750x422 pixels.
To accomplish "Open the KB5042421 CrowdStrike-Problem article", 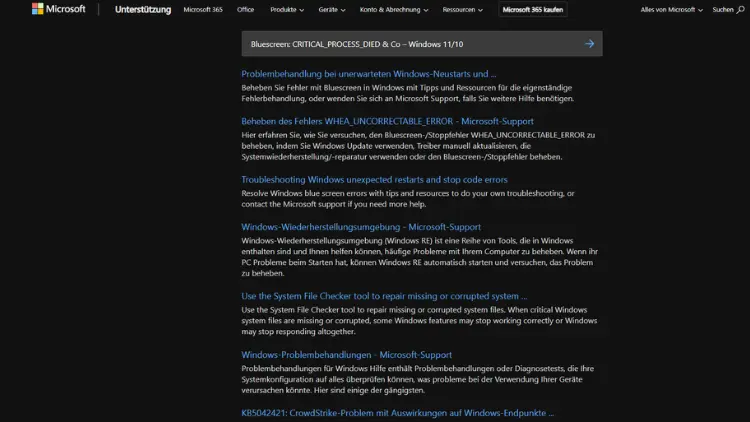I will click(397, 413).
